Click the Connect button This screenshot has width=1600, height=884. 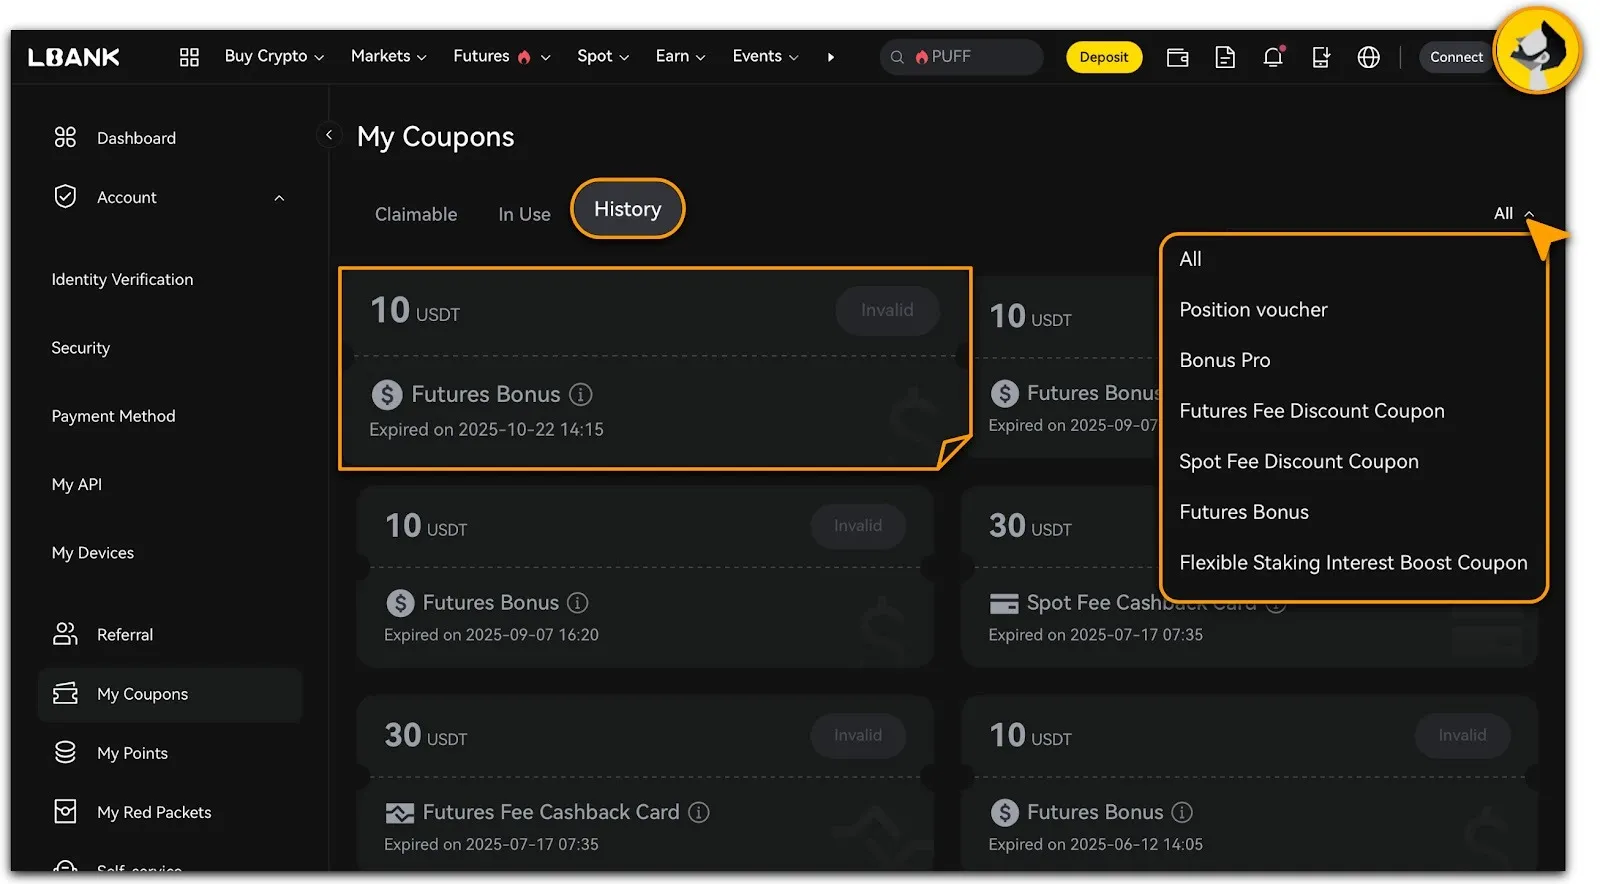coord(1455,57)
